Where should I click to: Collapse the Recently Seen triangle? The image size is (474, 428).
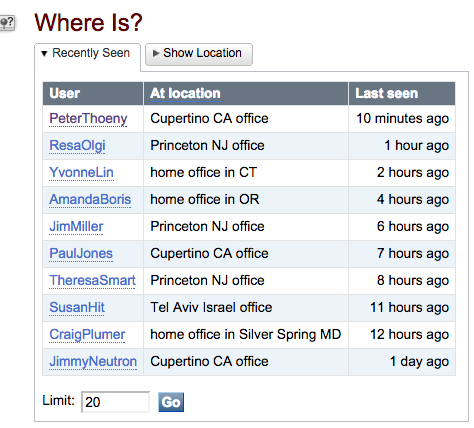pyautogui.click(x=44, y=53)
